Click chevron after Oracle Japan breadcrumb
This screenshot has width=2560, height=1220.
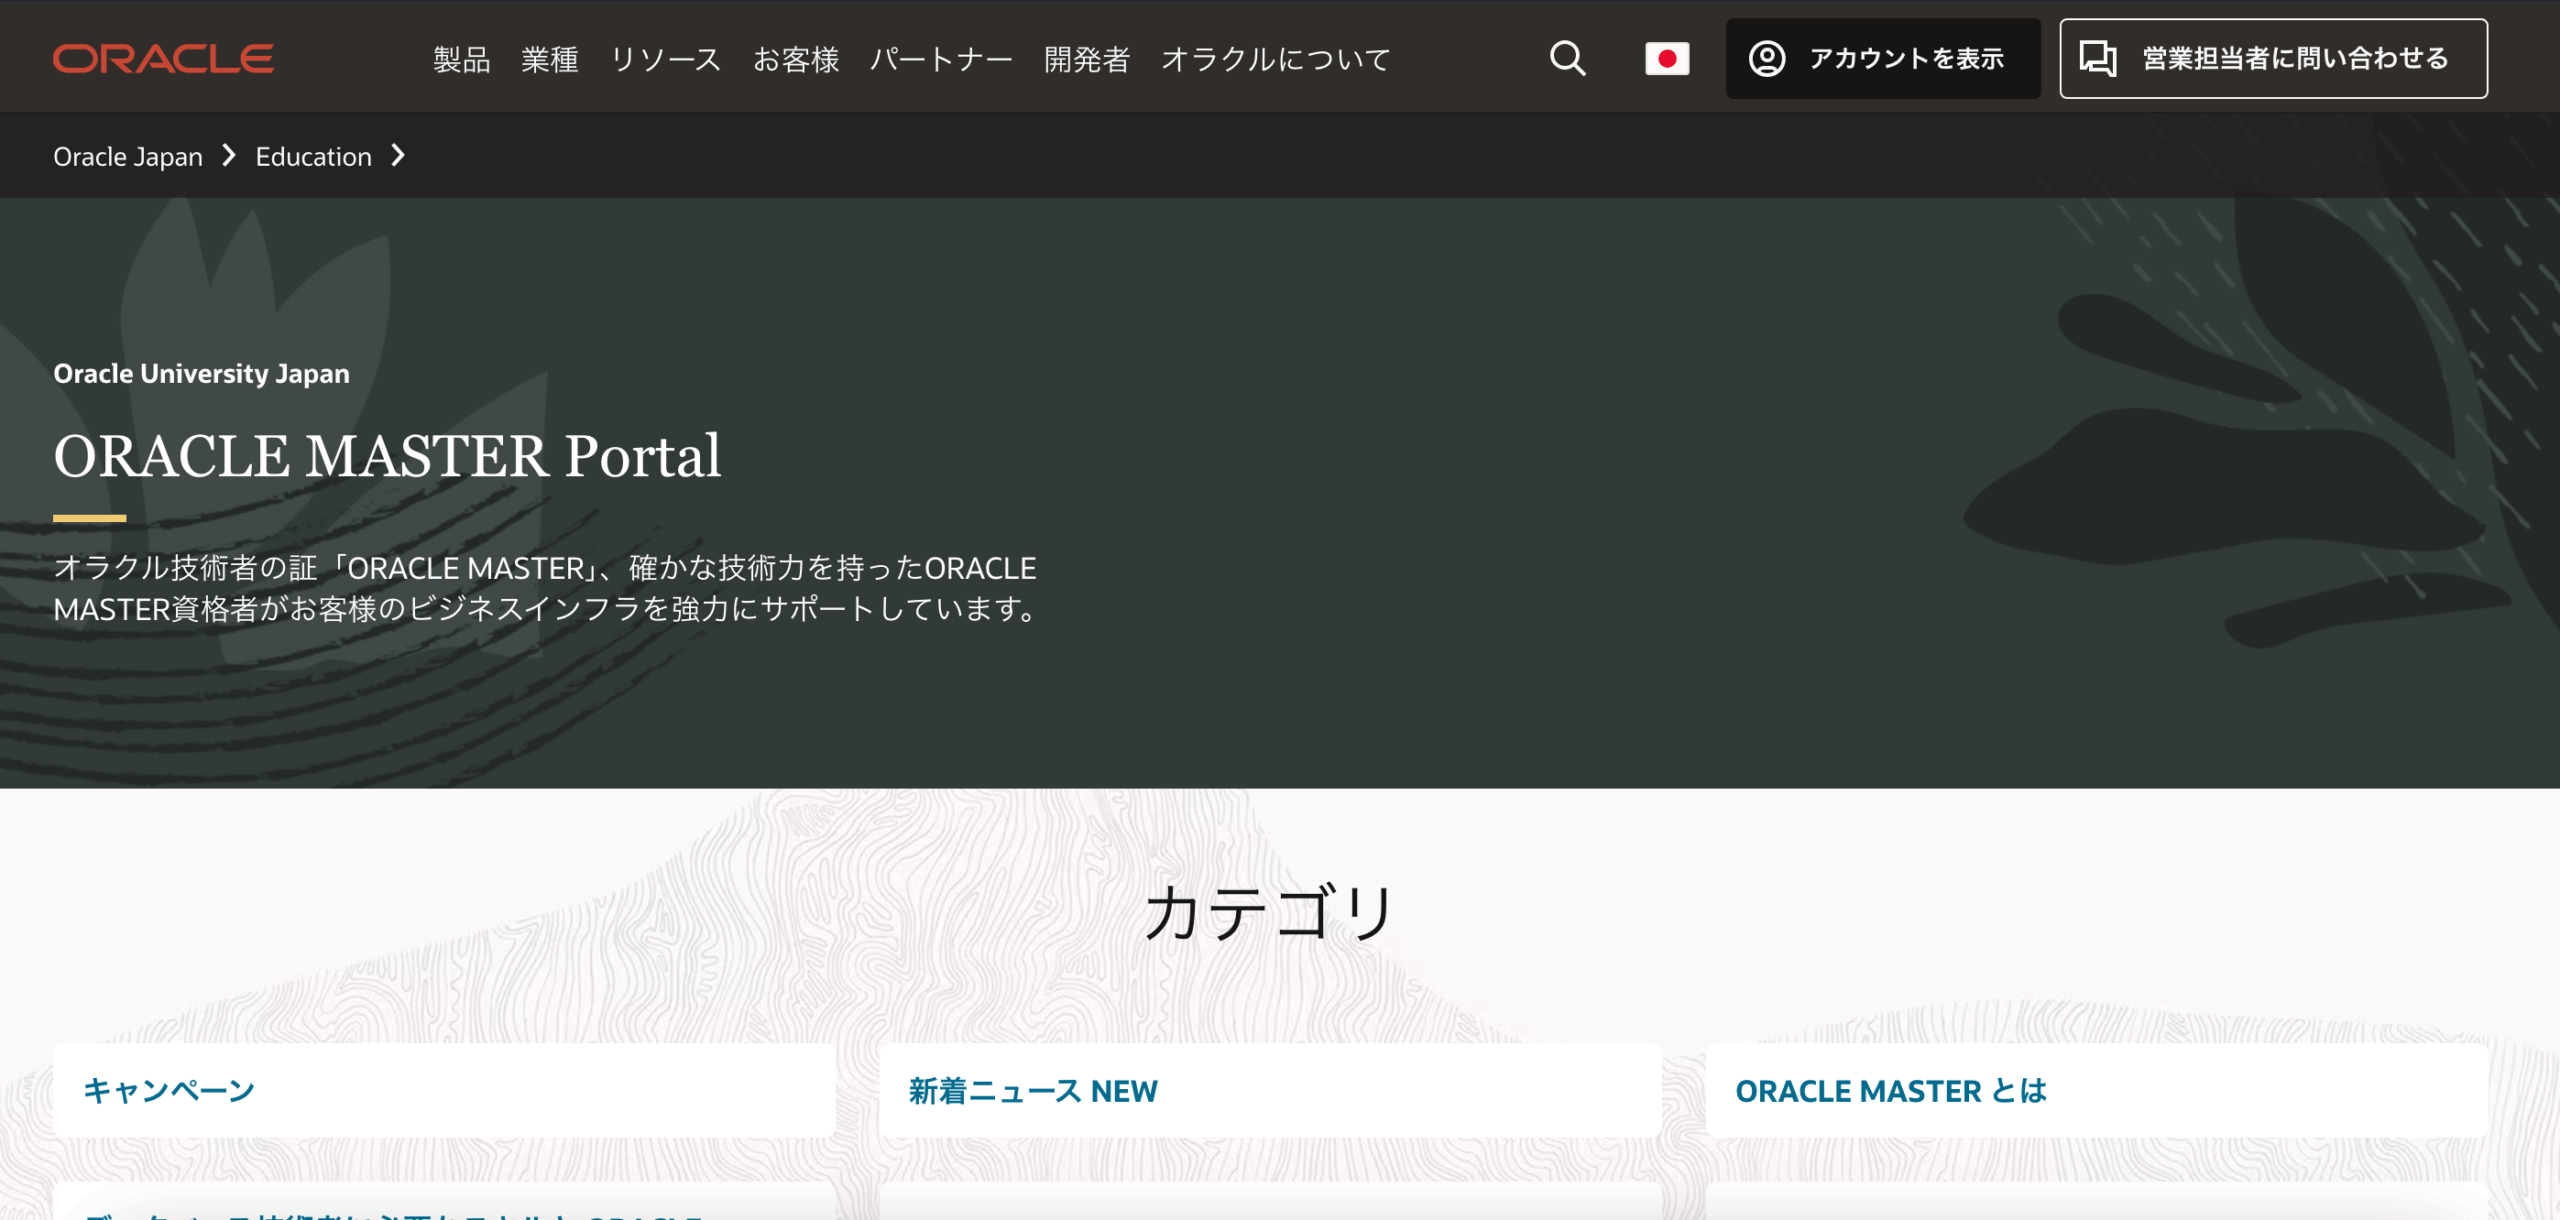pos(229,156)
